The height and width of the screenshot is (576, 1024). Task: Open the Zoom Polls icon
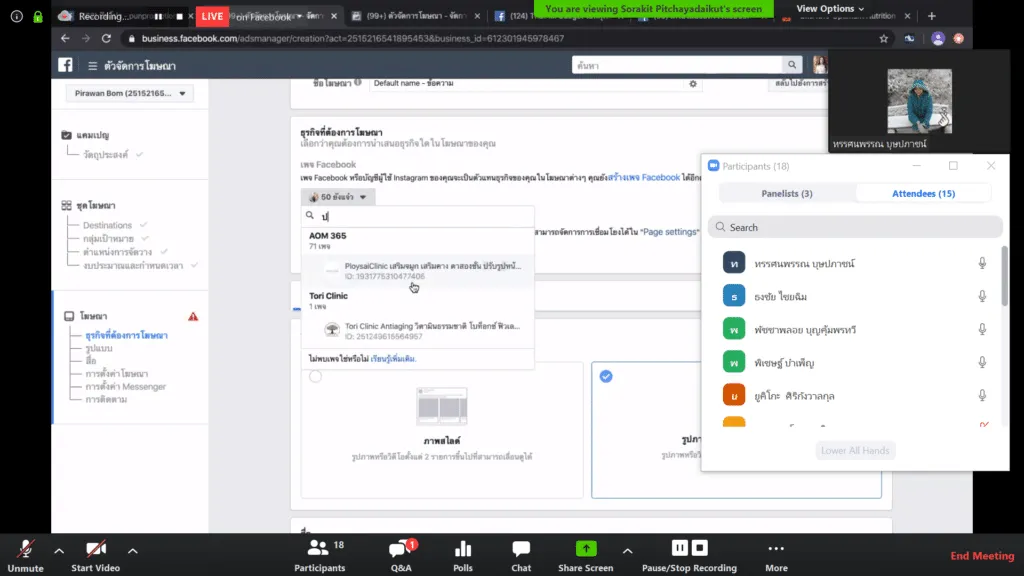pos(462,549)
